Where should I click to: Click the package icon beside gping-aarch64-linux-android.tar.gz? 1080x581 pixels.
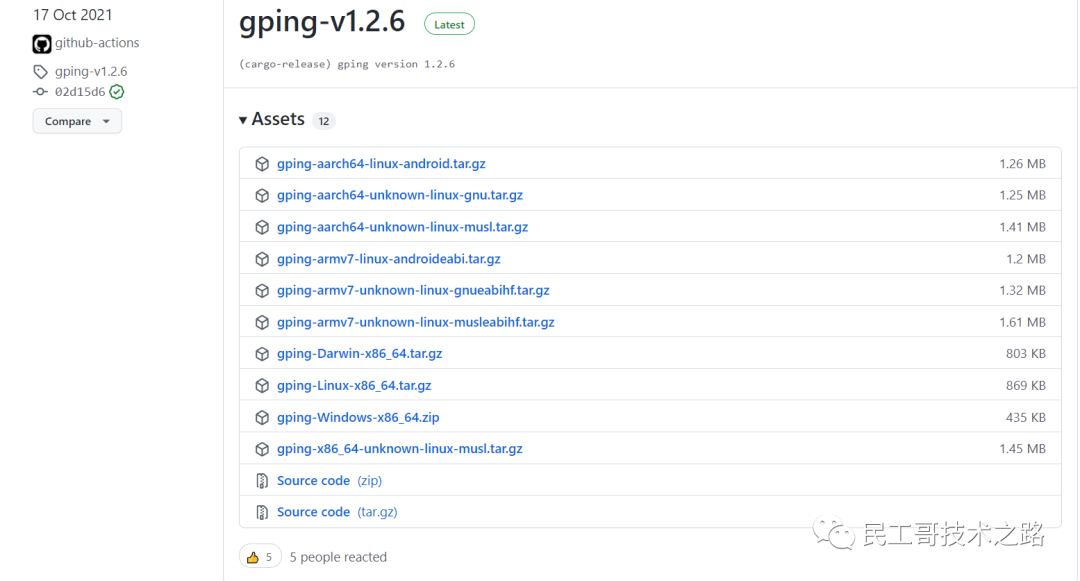coord(262,164)
